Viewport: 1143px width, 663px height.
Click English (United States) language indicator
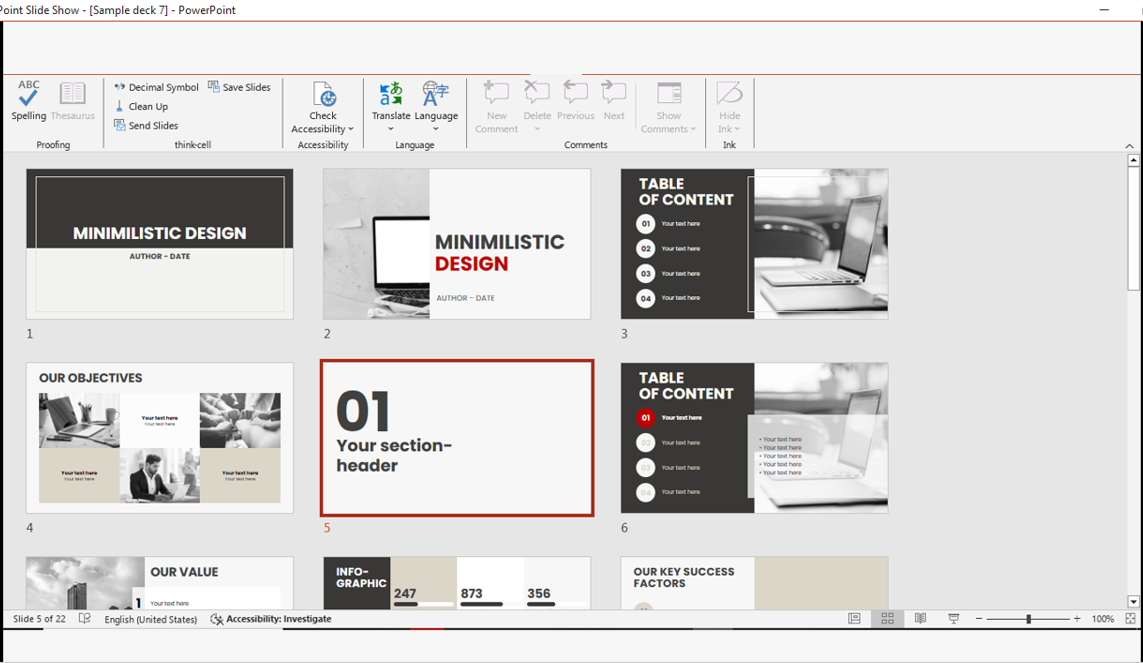click(150, 619)
